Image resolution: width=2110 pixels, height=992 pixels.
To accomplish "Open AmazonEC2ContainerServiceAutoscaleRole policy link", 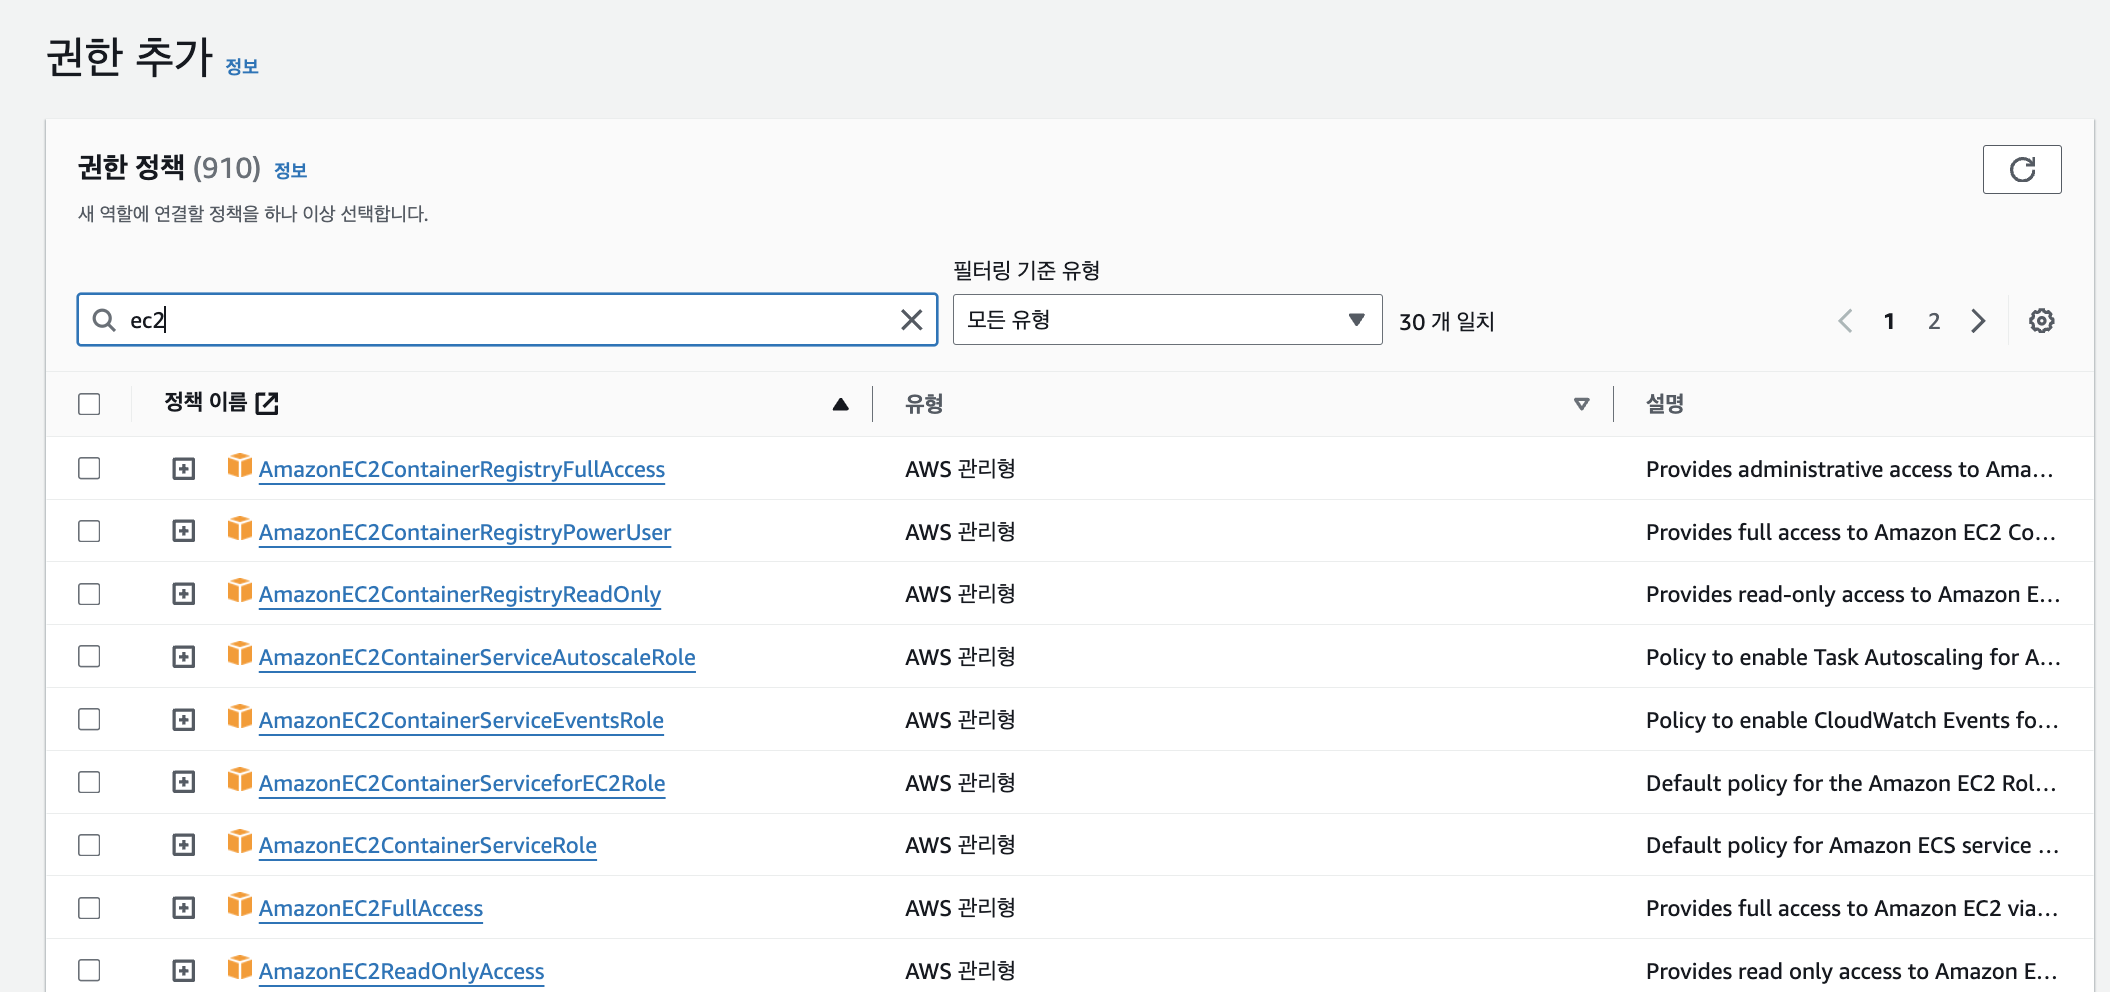I will 477,657.
